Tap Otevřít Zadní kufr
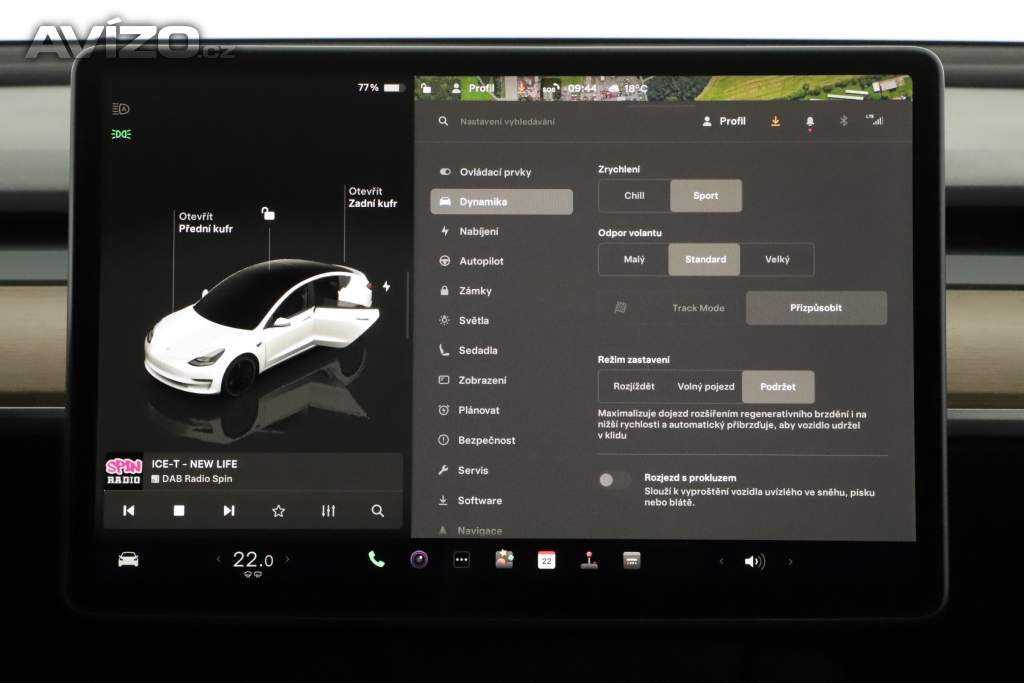 [372, 197]
